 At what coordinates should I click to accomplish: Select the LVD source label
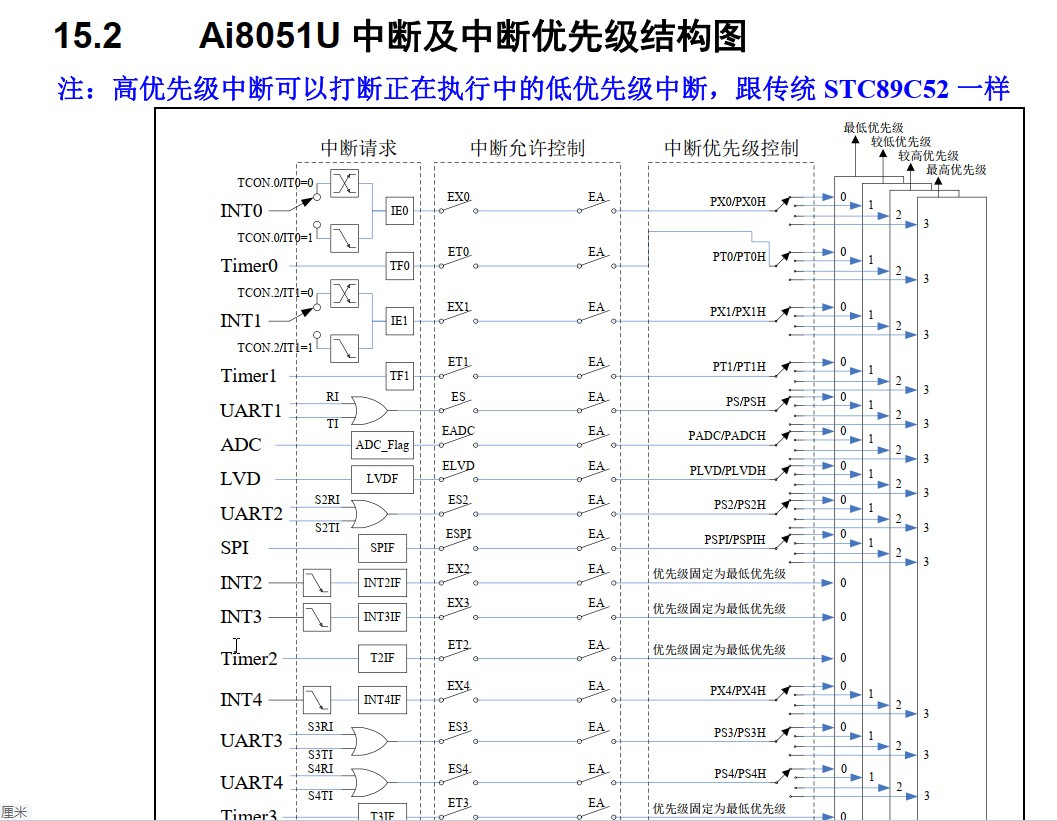240,479
